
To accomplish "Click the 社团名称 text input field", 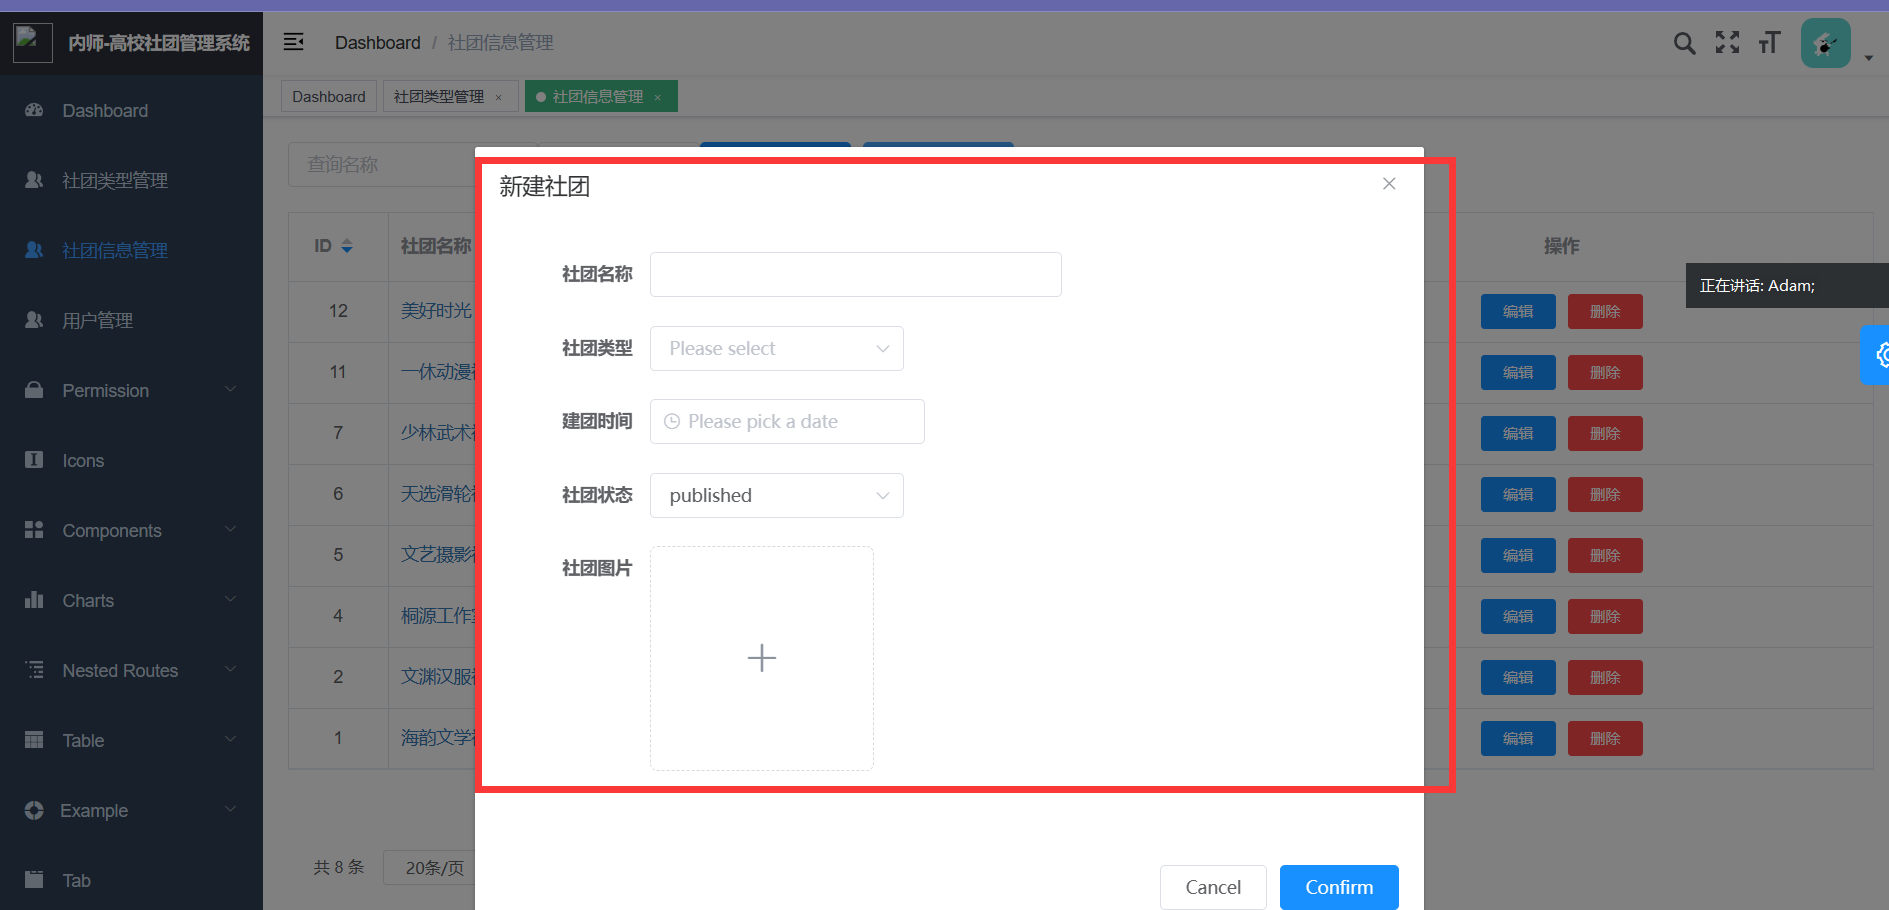I will (x=855, y=275).
